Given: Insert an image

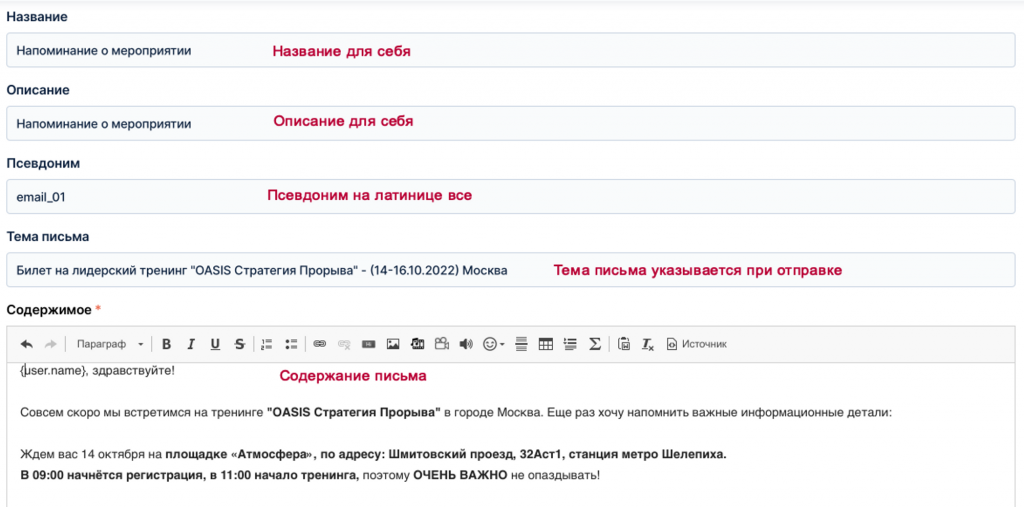Looking at the screenshot, I should pos(392,344).
